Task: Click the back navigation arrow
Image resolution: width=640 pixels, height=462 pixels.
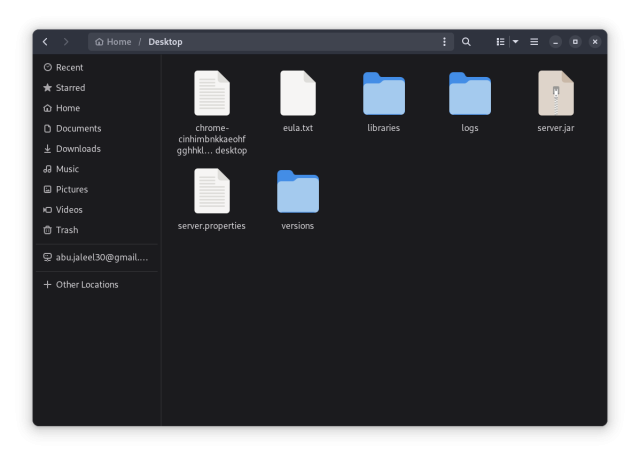Action: tap(45, 42)
